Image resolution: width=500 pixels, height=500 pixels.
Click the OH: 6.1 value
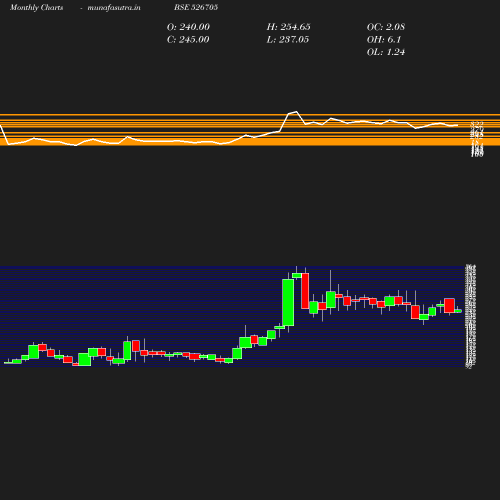coord(384,40)
